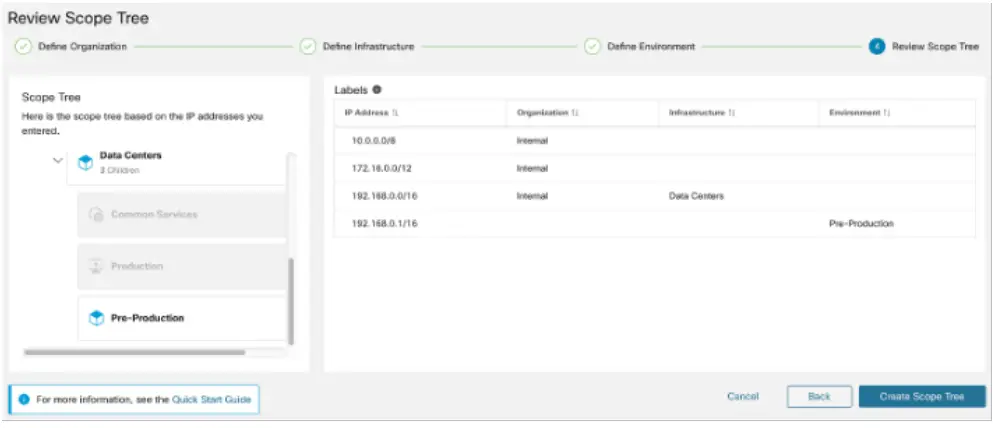The image size is (996, 428).
Task: Click Internal in the 172.16.0.0/12 row
Action: (x=532, y=168)
